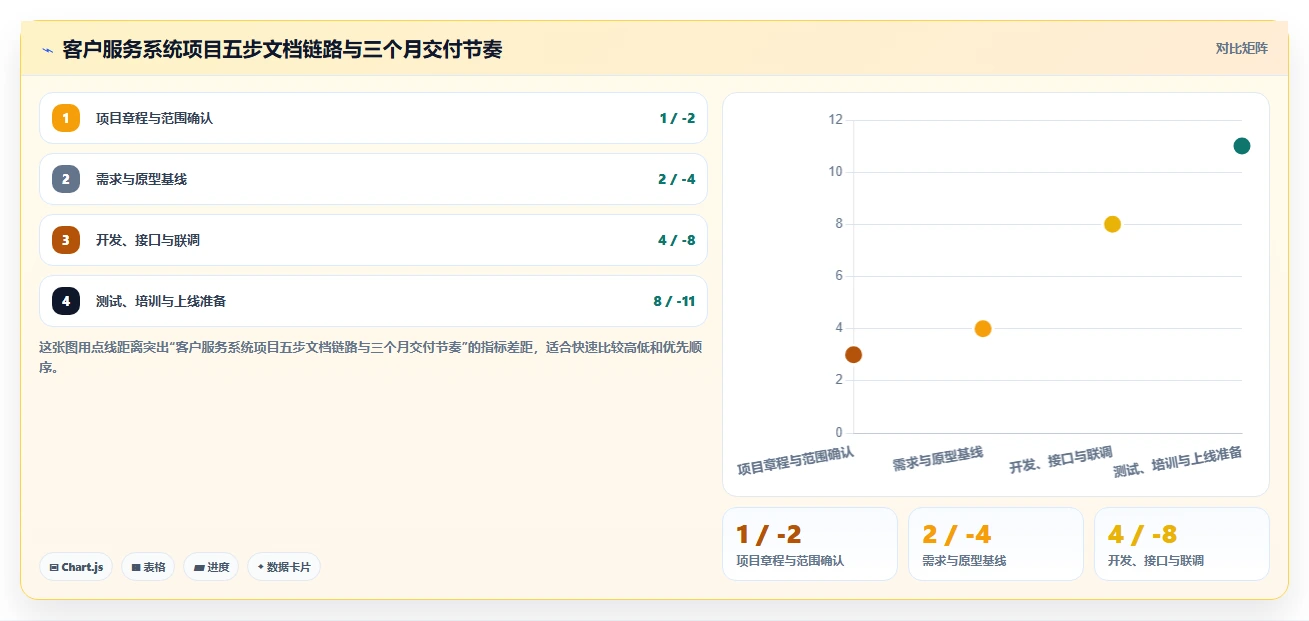Open the 1 / -2 data card

(x=810, y=544)
